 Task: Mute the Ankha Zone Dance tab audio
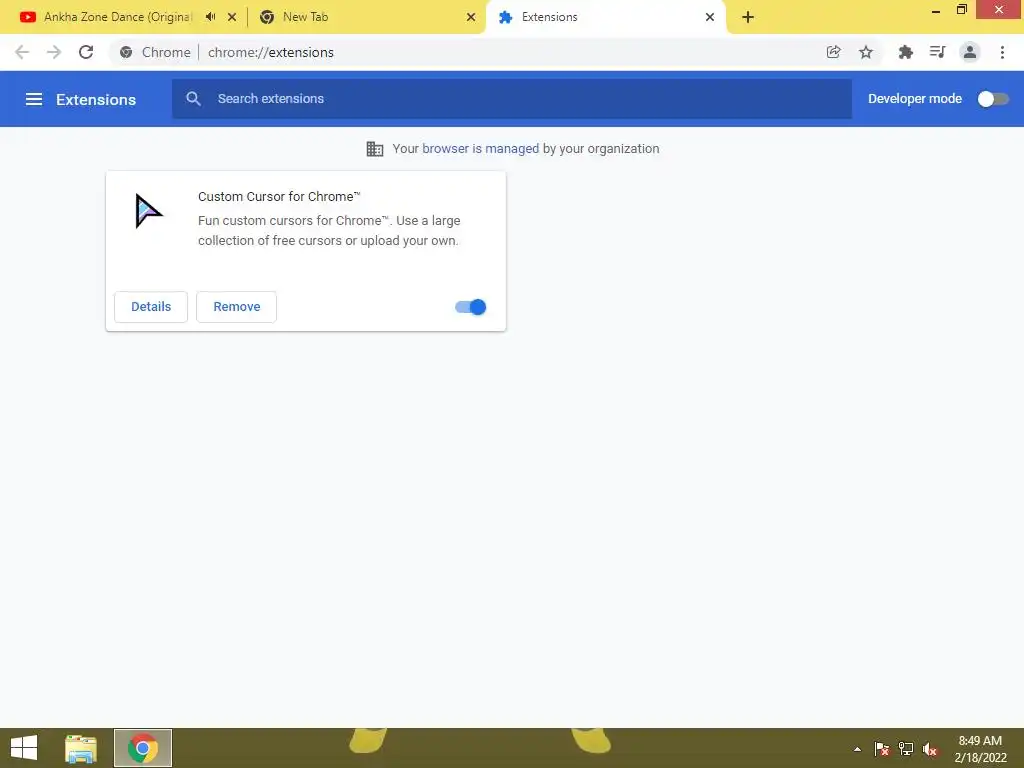pyautogui.click(x=210, y=17)
